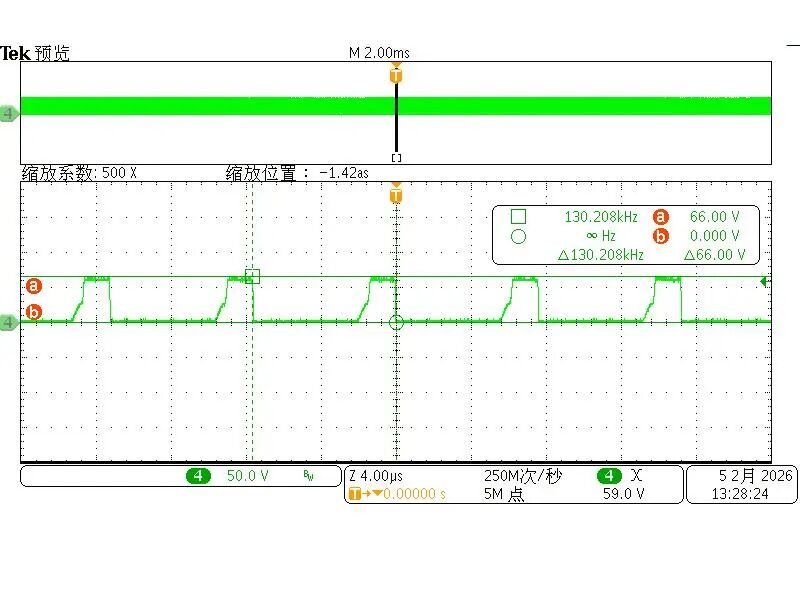Click the 59.0 V trigger level value
This screenshot has height=600, width=800.
point(623,494)
